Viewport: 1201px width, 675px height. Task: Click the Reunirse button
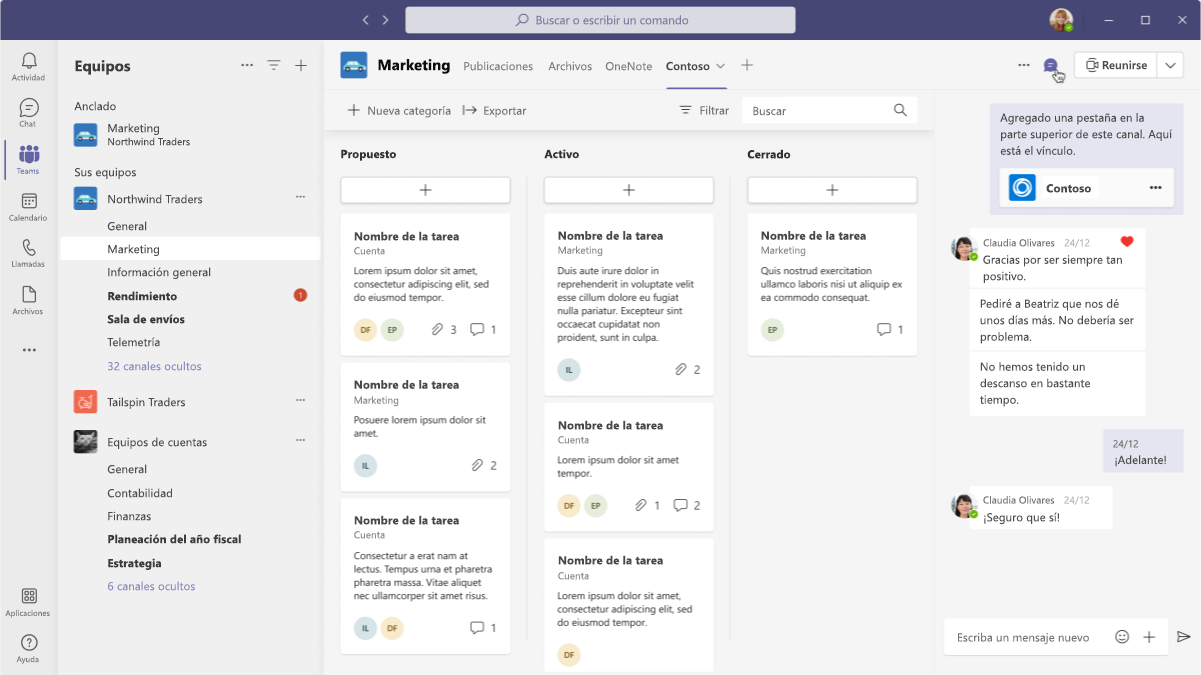pos(1116,65)
